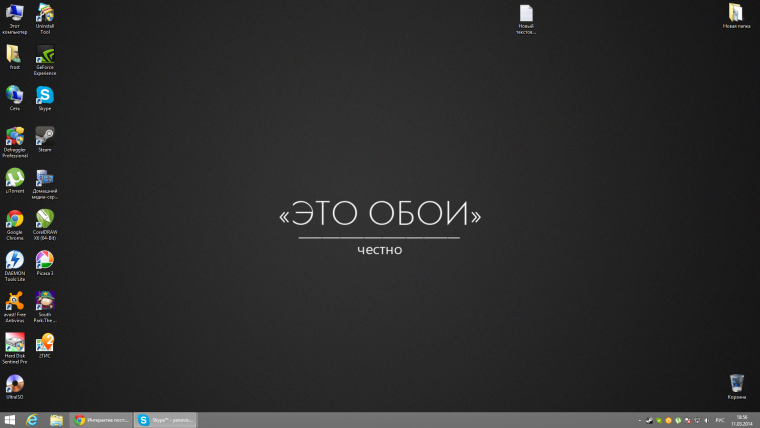Change the 'РУС' input language indicator

click(x=720, y=420)
